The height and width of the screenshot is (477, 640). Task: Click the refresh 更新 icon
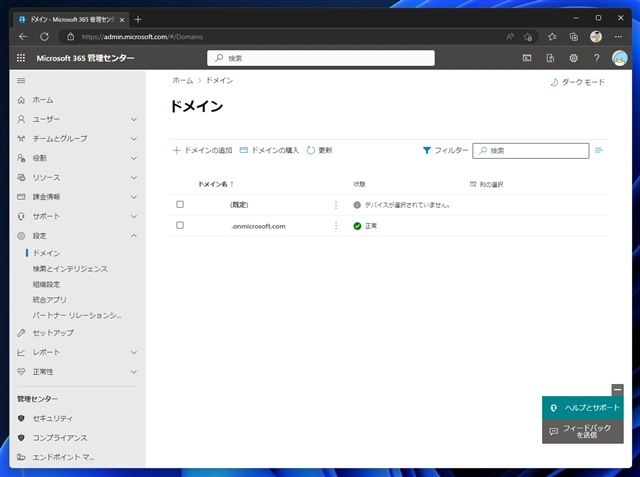(x=311, y=150)
